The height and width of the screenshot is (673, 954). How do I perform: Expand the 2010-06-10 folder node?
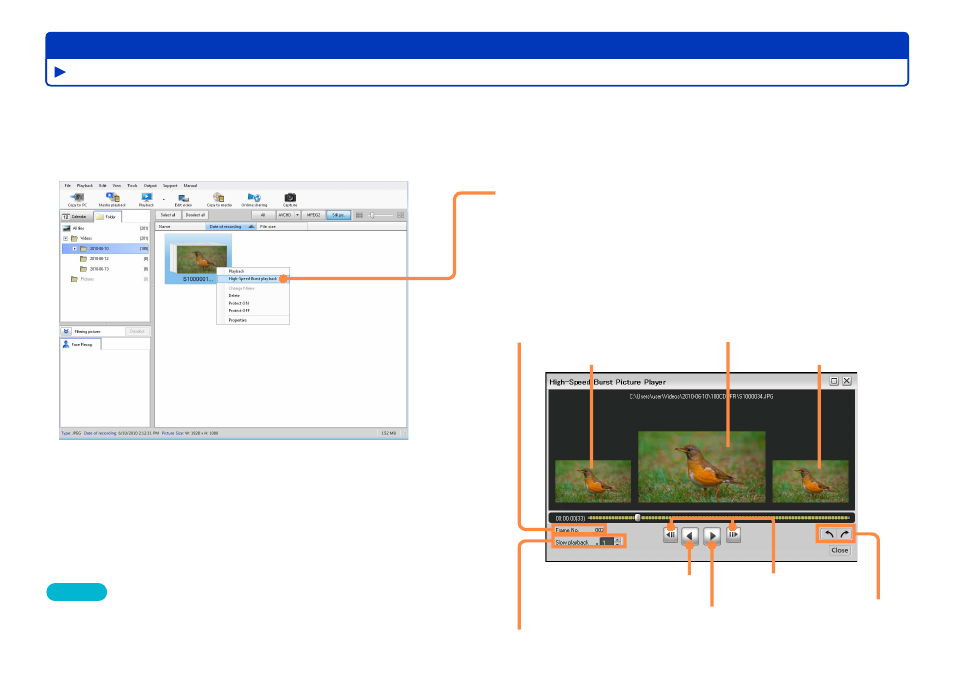(x=75, y=248)
